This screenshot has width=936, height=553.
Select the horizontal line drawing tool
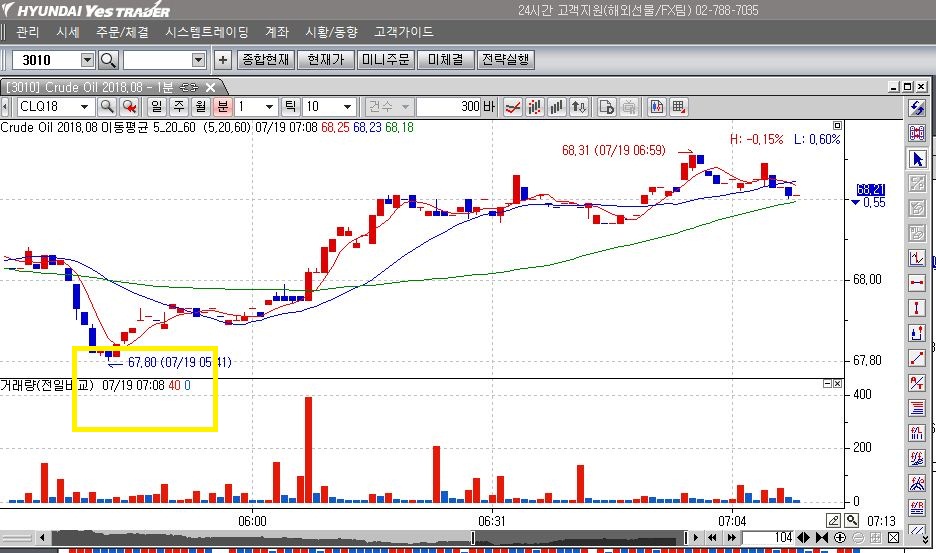[917, 283]
